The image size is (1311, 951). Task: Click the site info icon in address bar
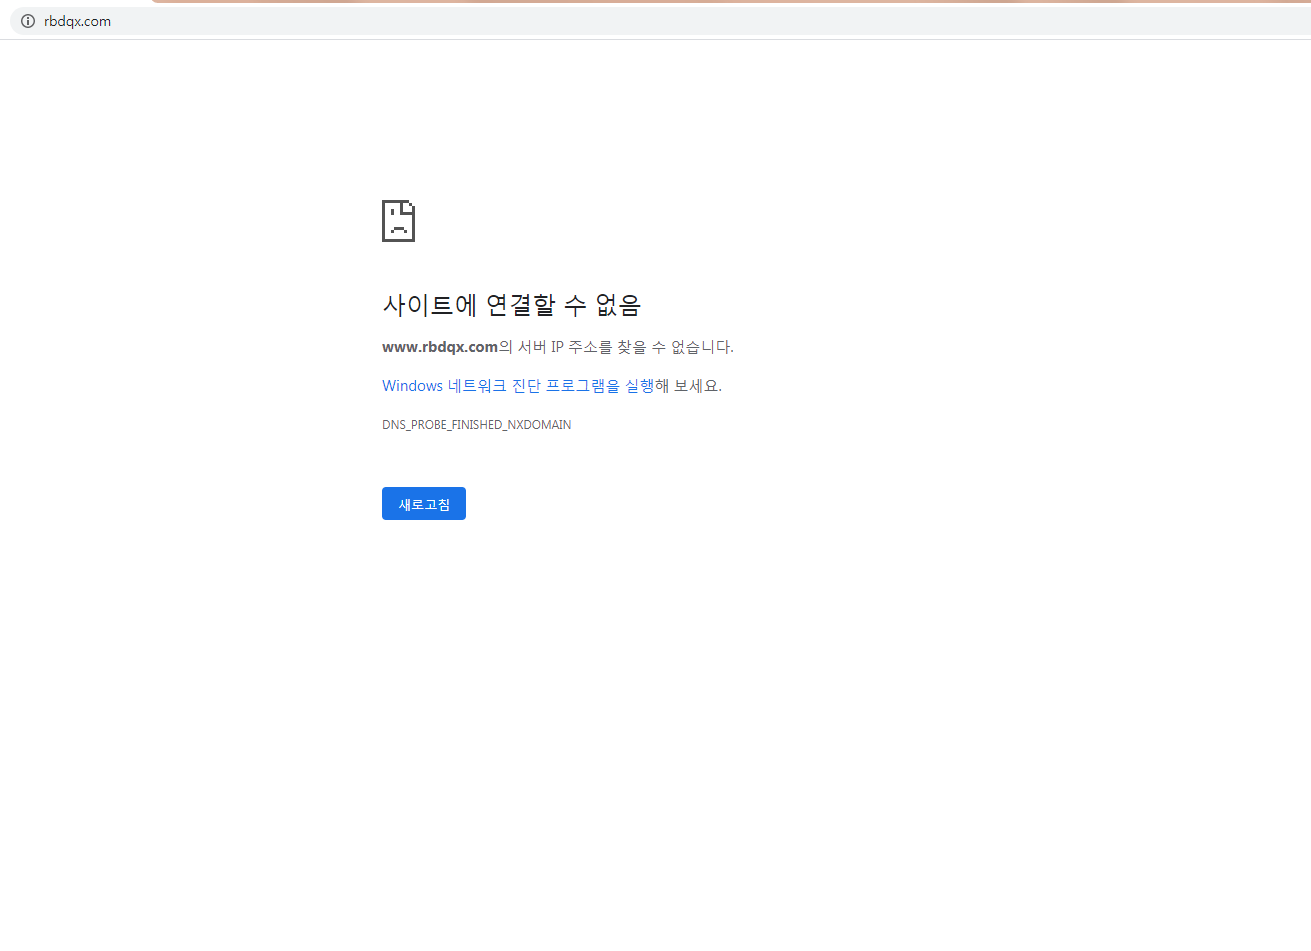[x=28, y=21]
